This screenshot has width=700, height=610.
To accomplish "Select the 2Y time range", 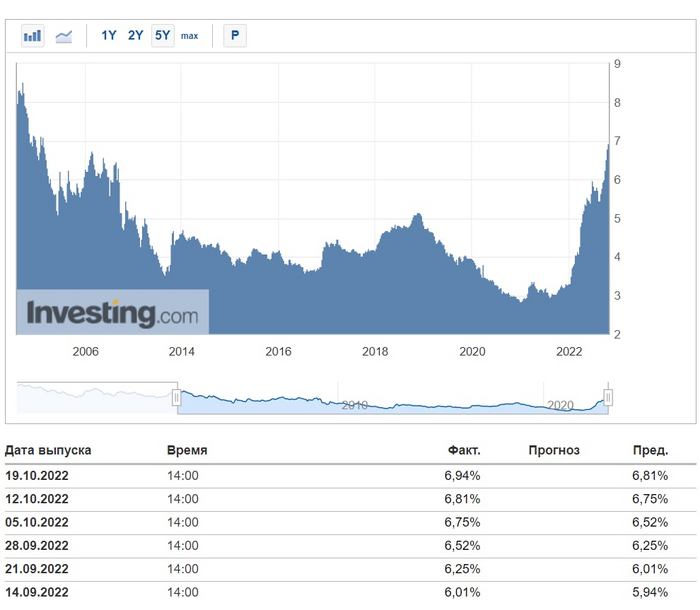I will (135, 36).
